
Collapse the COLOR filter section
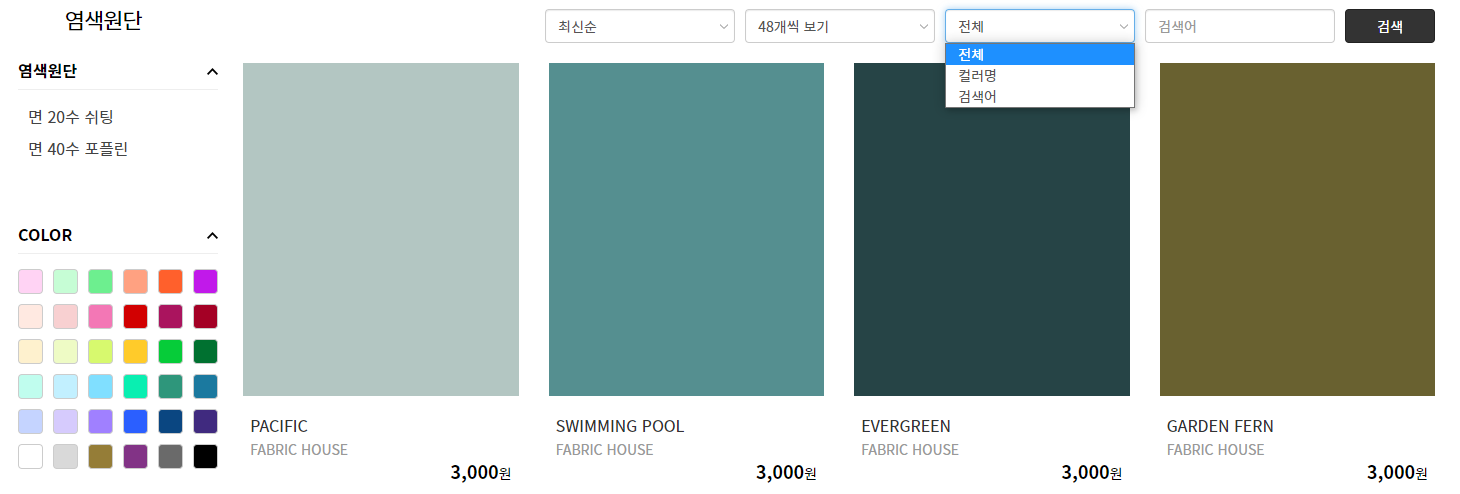[211, 236]
